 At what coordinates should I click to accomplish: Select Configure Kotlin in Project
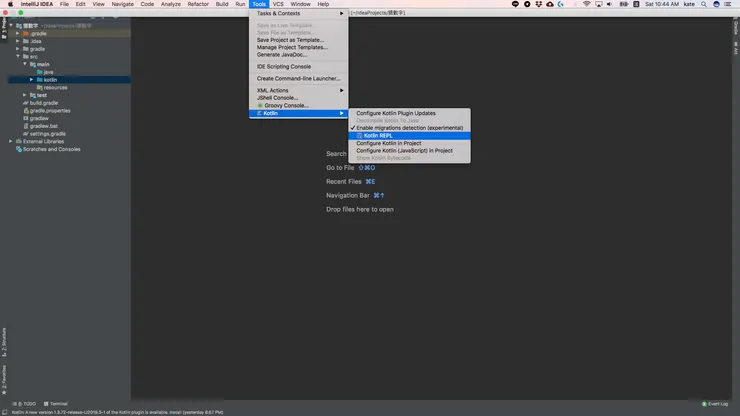tap(409, 143)
